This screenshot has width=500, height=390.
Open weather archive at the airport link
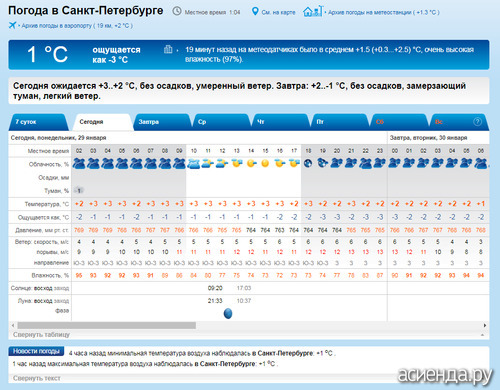pyautogui.click(x=77, y=26)
